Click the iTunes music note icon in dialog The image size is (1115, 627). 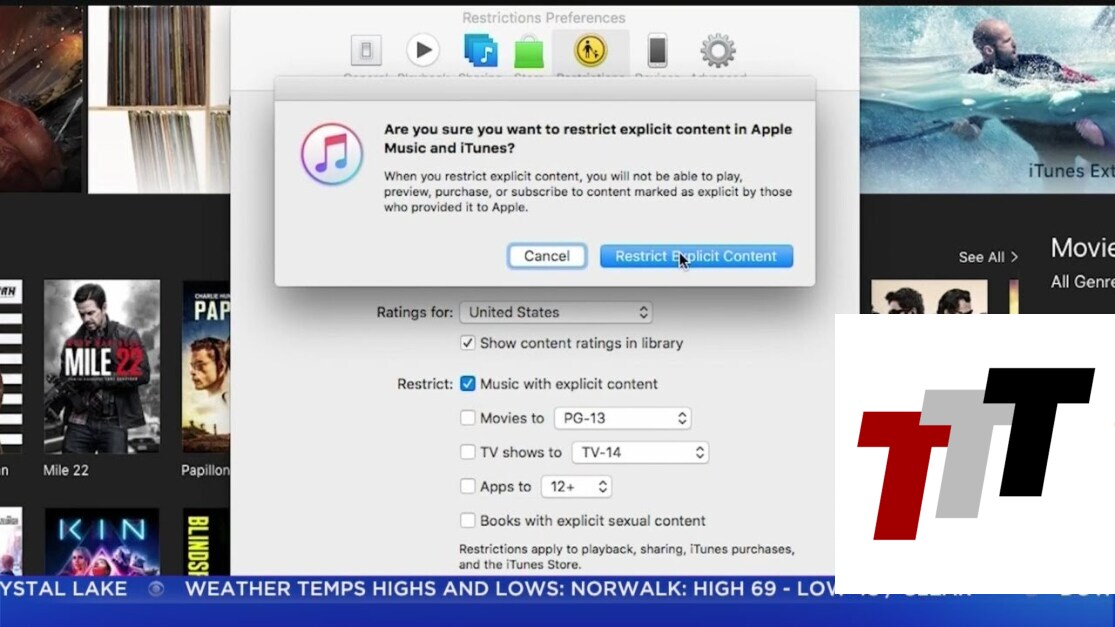[x=332, y=154]
